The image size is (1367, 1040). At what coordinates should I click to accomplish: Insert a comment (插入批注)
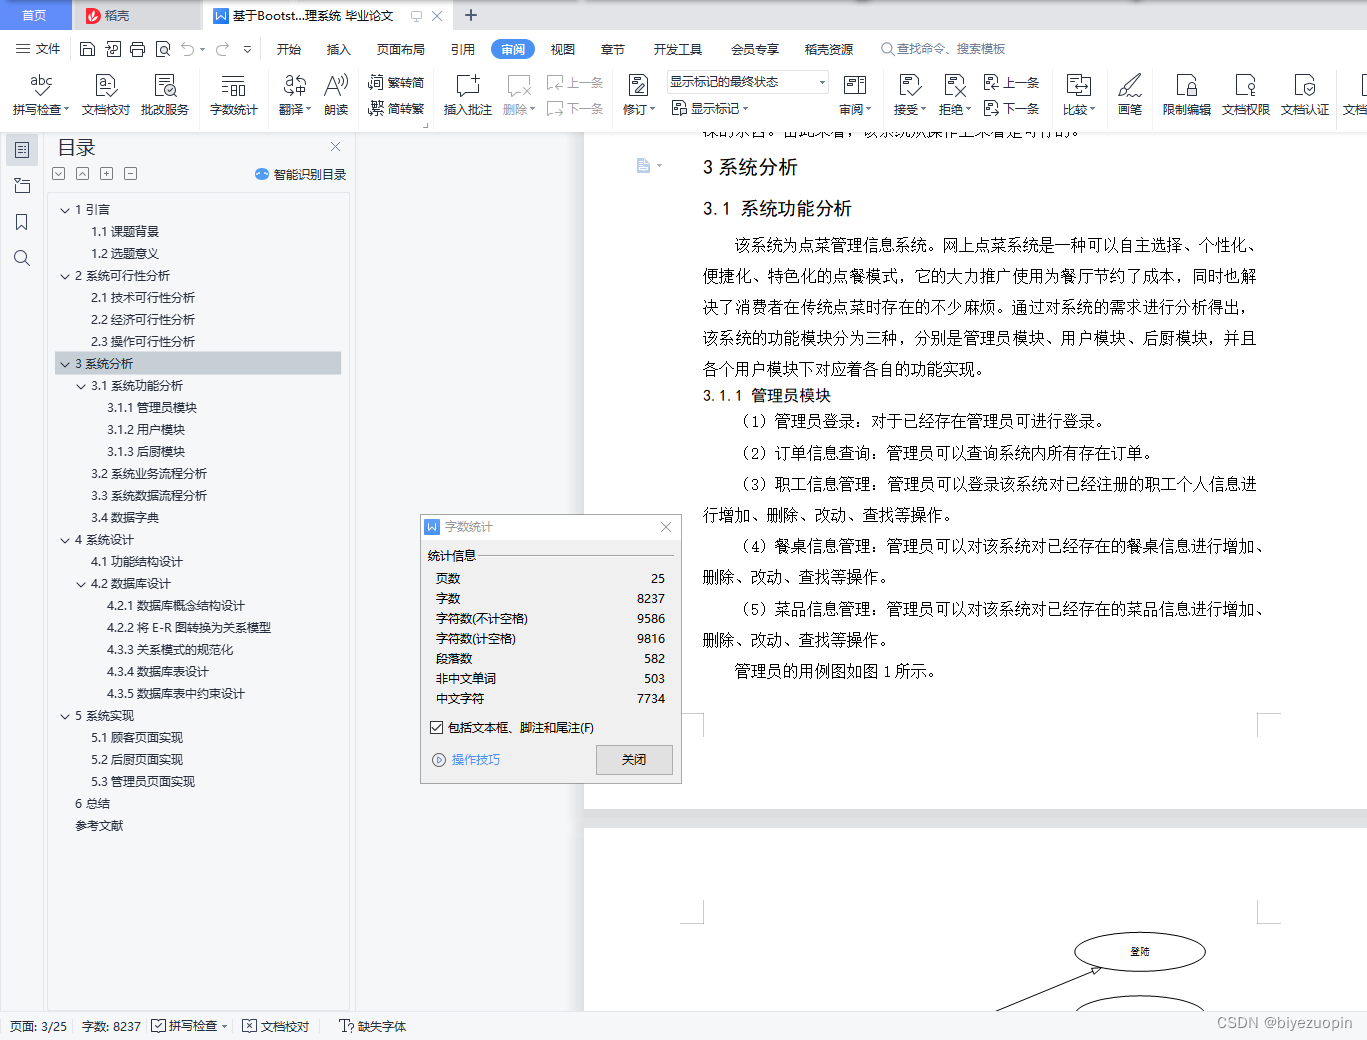(467, 95)
